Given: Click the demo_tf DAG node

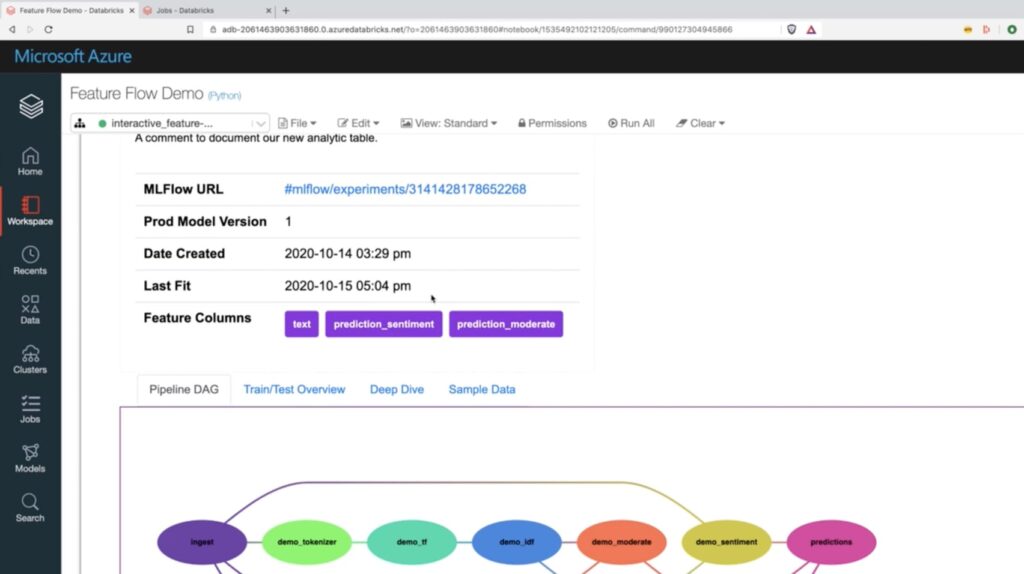Looking at the screenshot, I should click(x=411, y=542).
